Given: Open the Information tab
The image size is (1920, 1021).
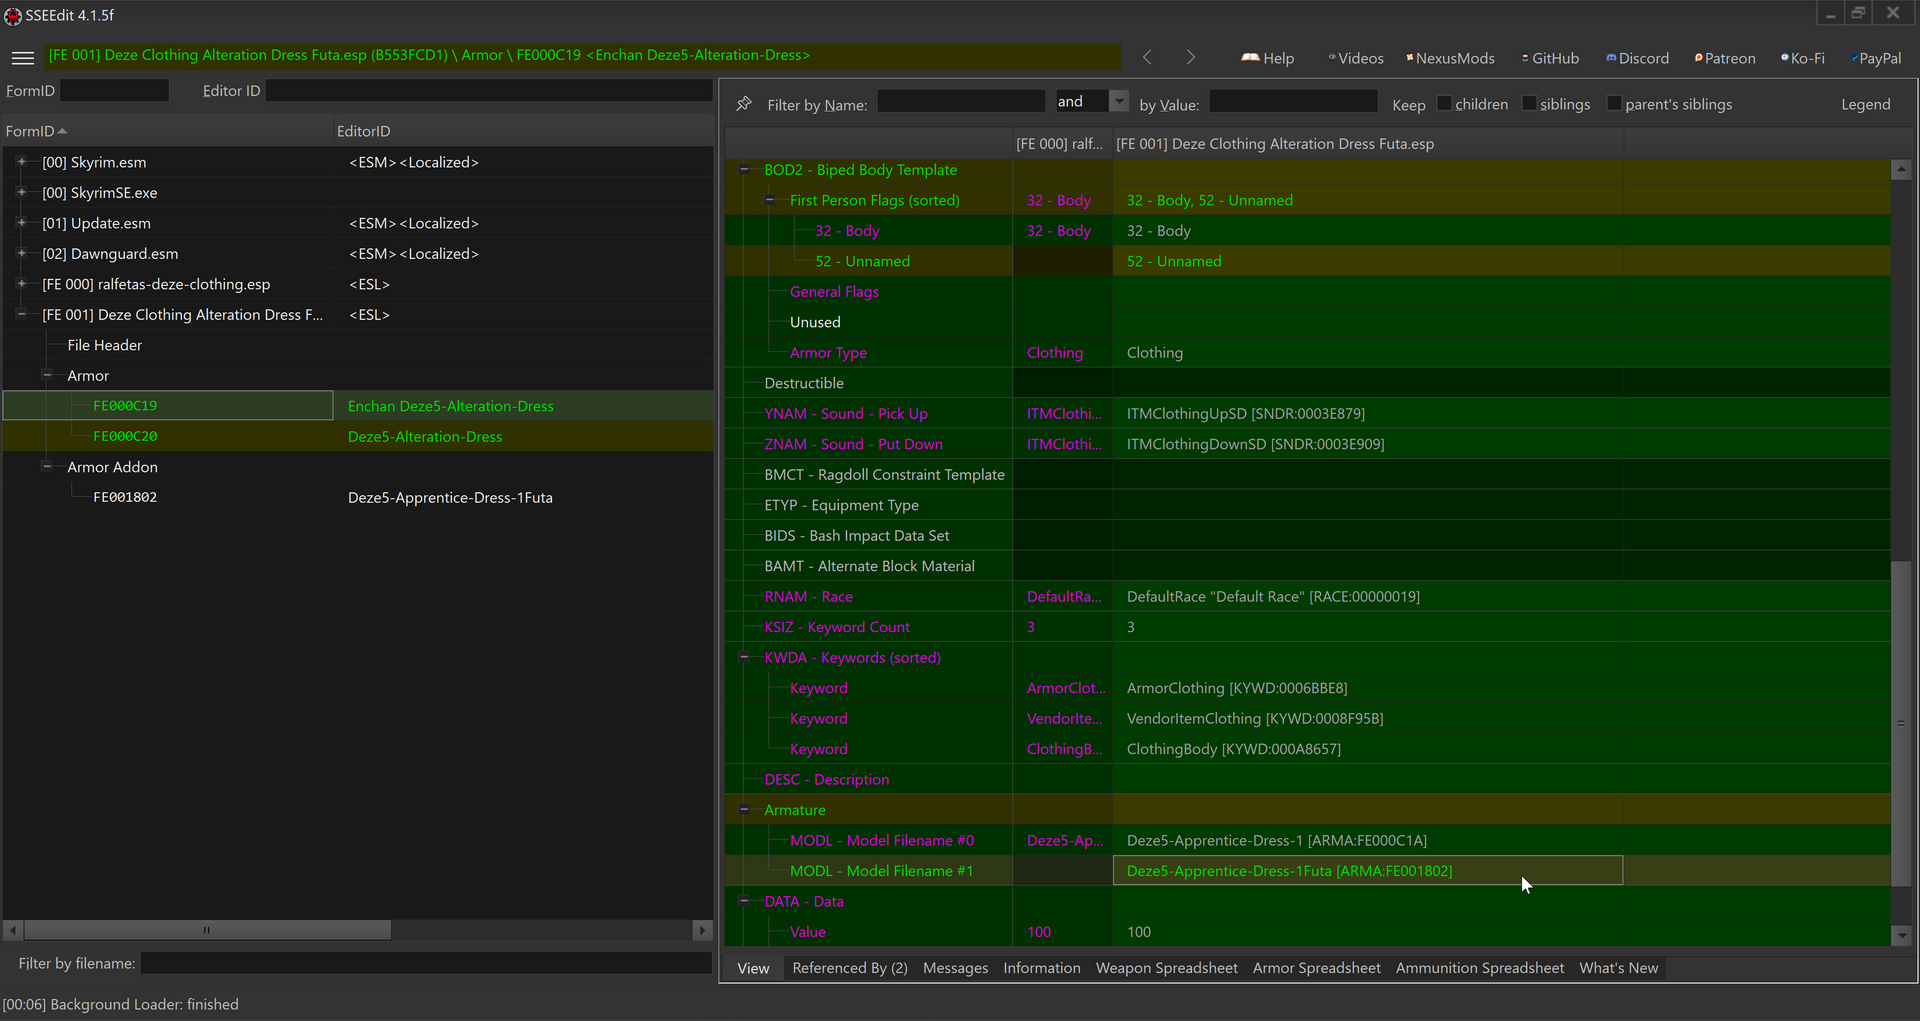Looking at the screenshot, I should pyautogui.click(x=1042, y=968).
